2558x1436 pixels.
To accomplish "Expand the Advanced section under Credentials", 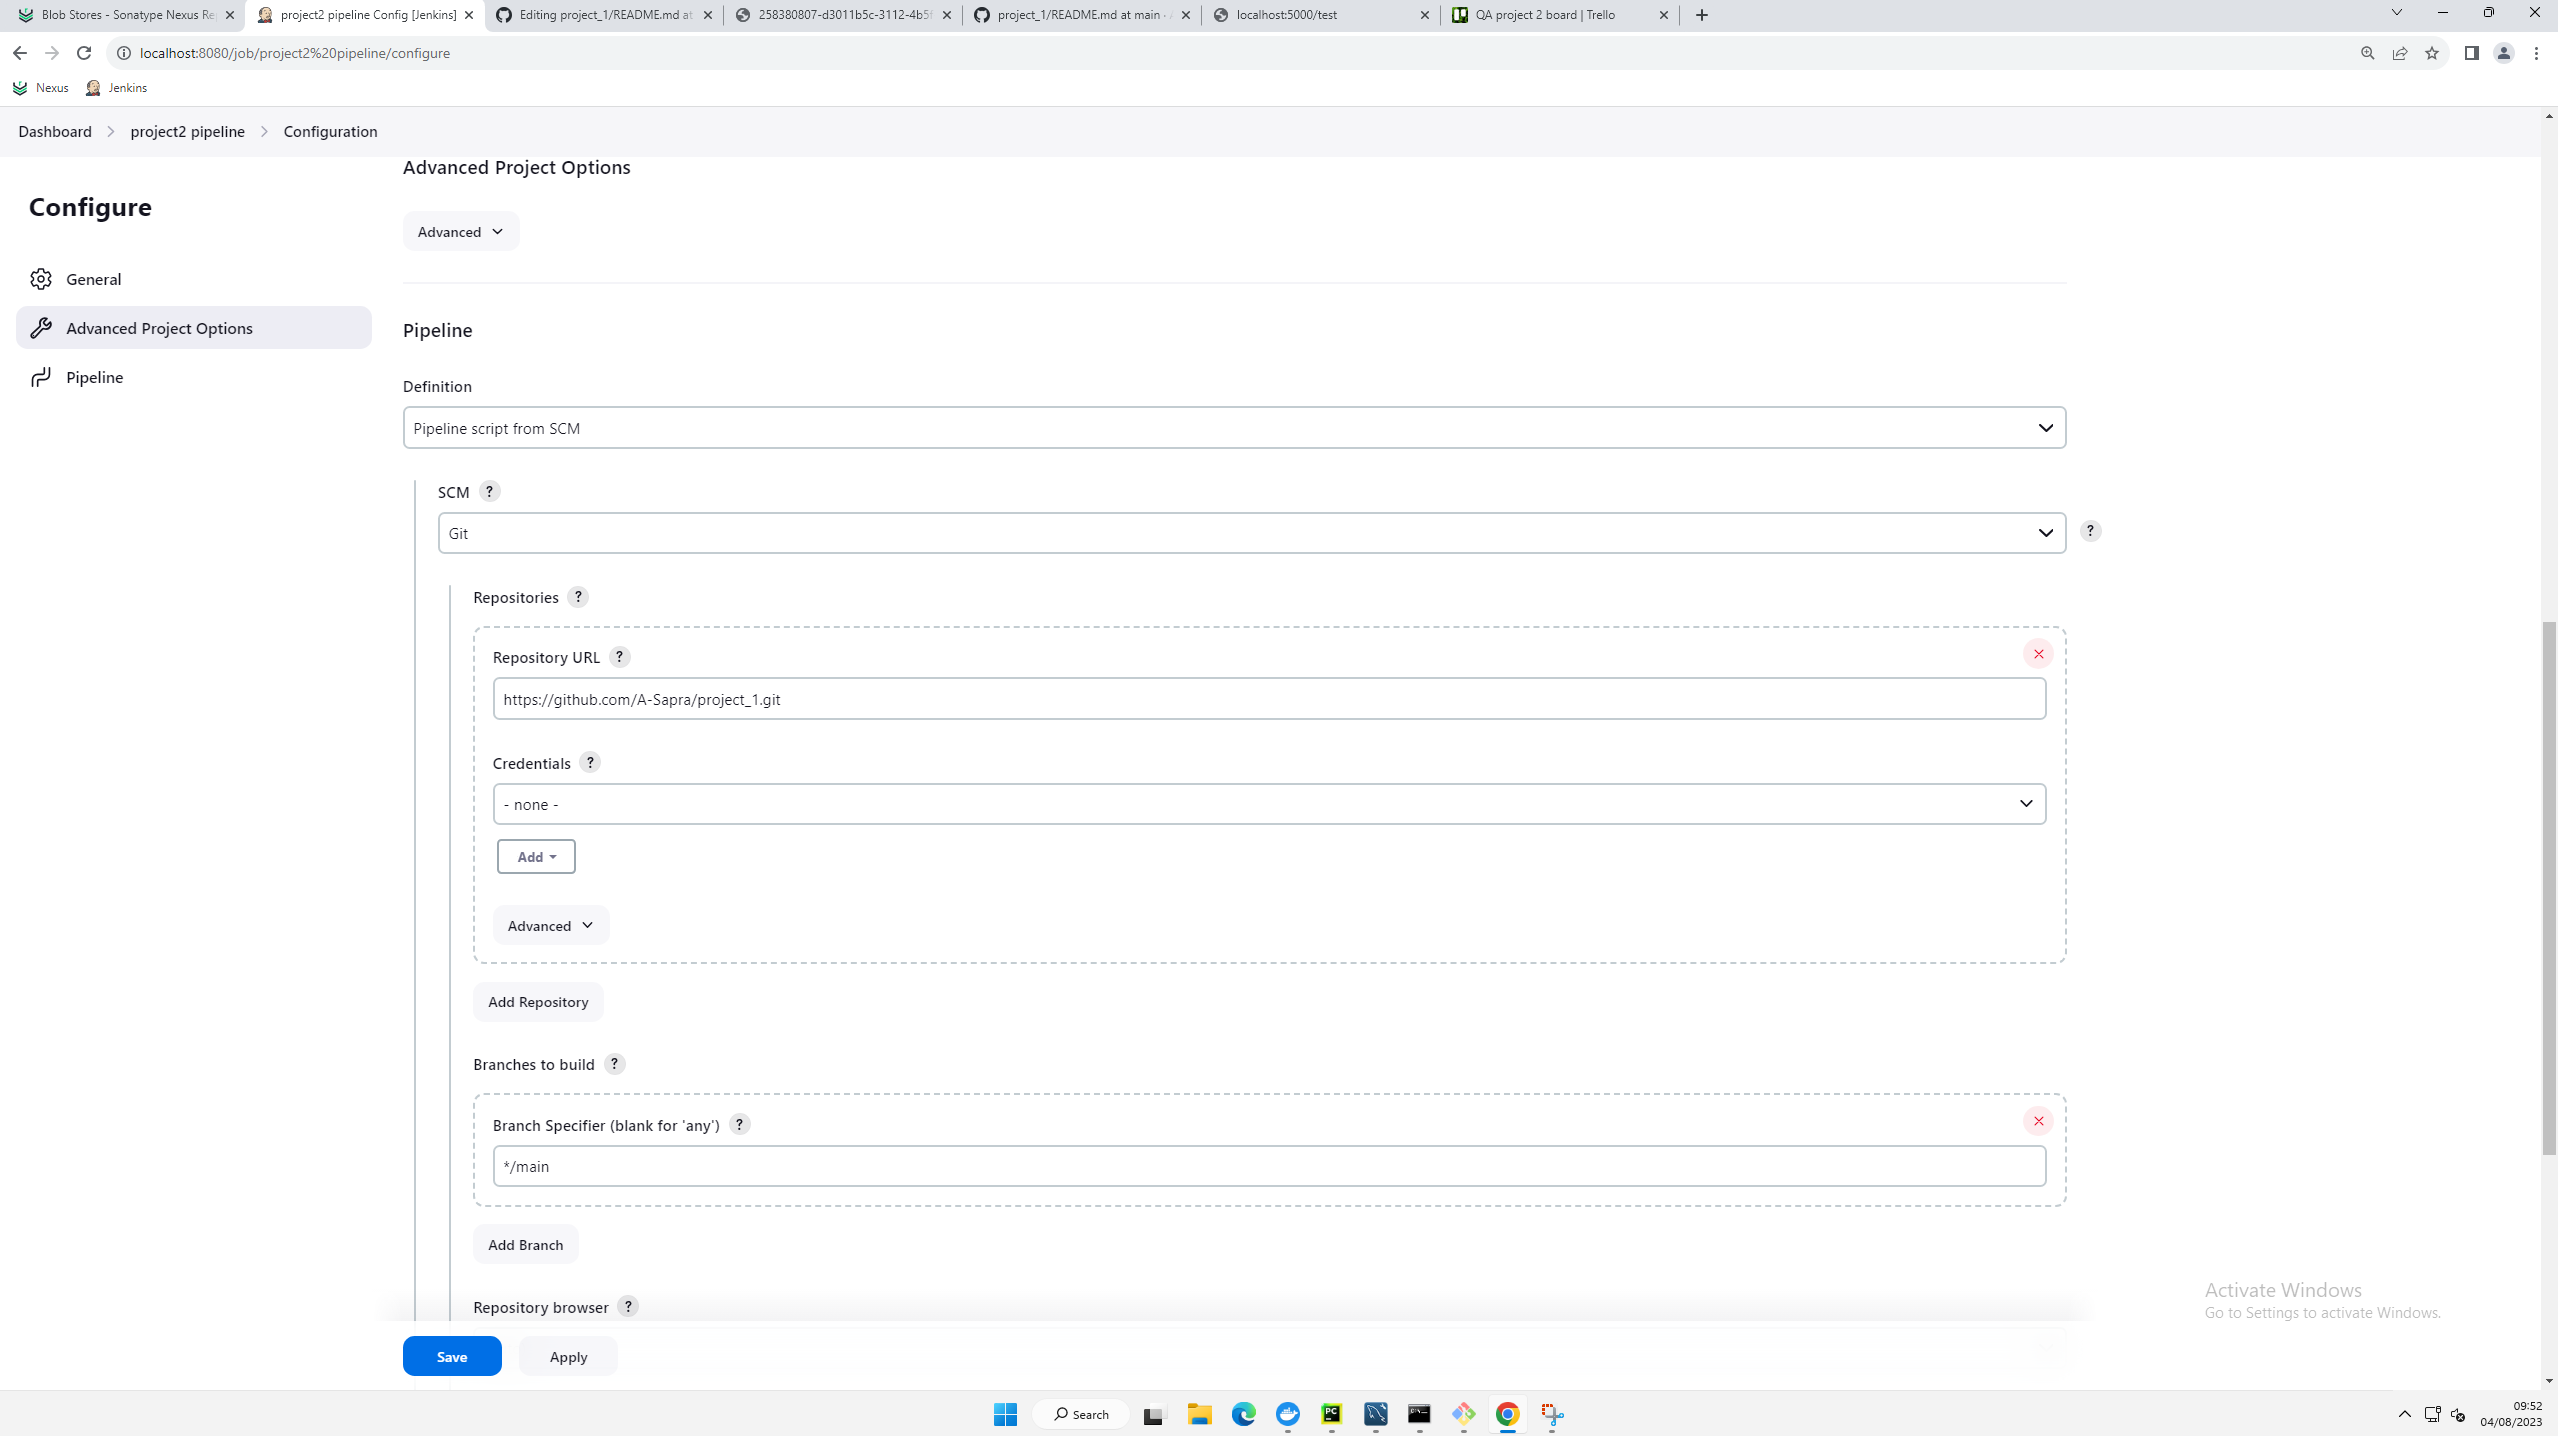I will pyautogui.click(x=549, y=925).
